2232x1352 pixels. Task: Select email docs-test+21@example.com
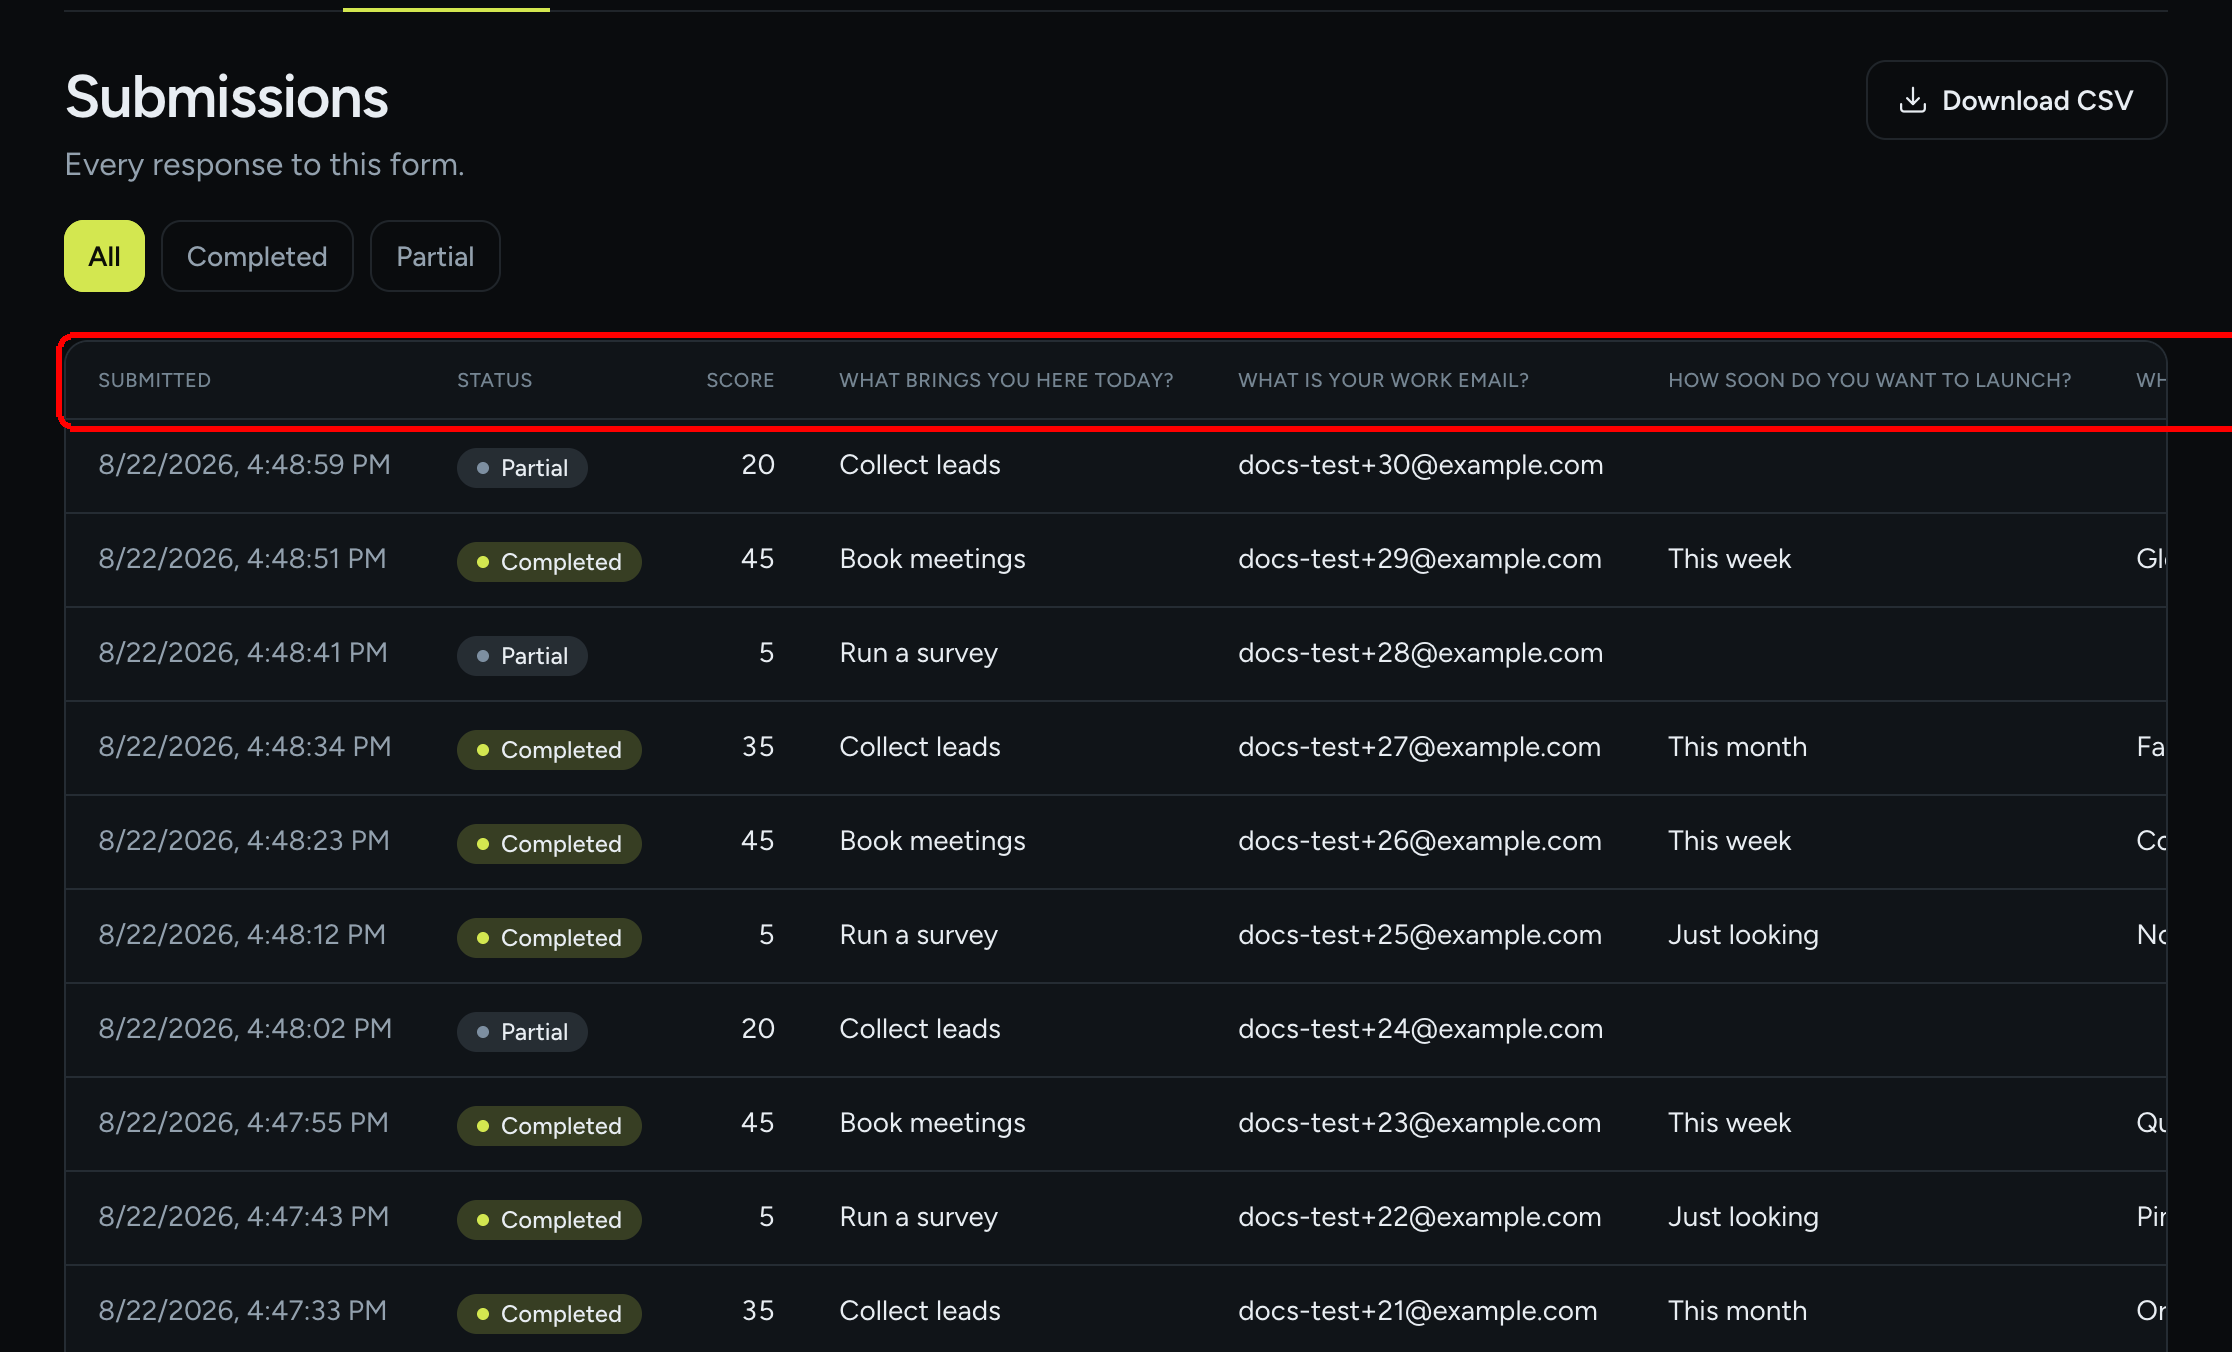pos(1417,1311)
